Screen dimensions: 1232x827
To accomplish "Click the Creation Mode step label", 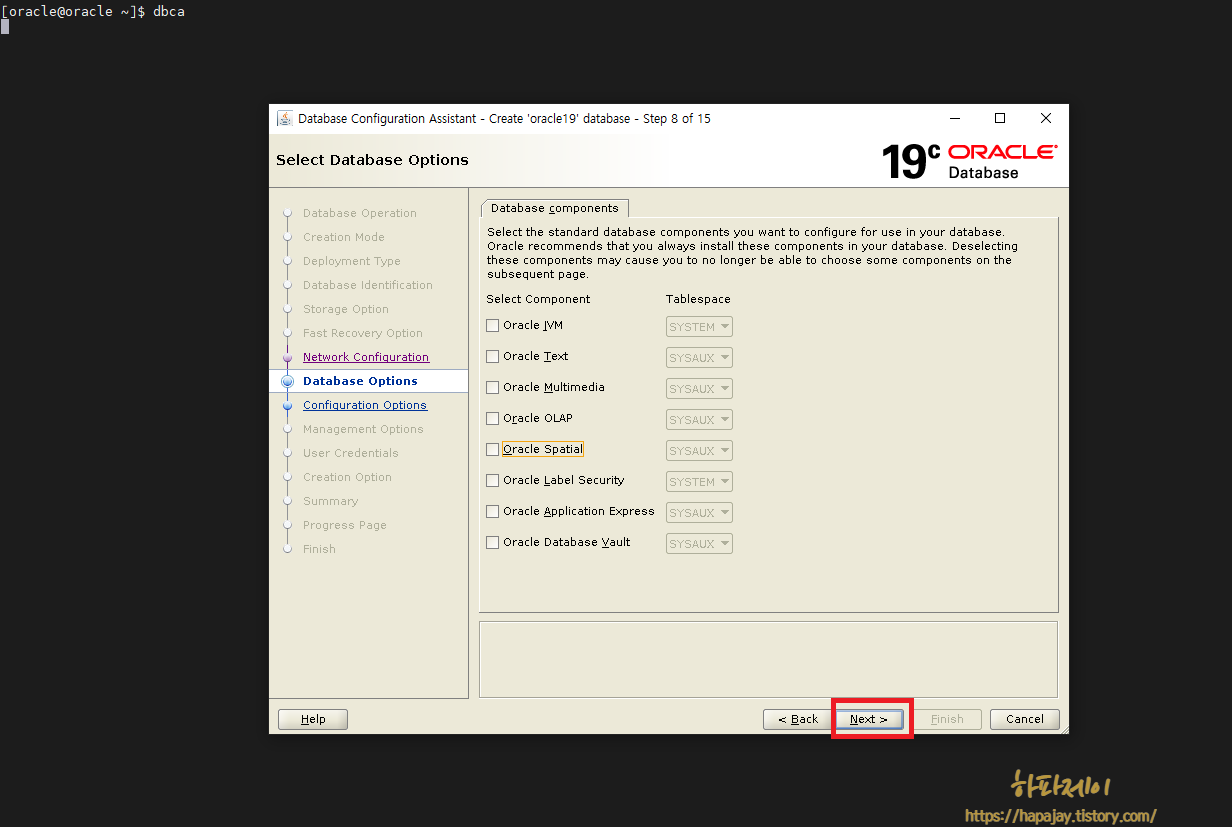I will pos(344,237).
